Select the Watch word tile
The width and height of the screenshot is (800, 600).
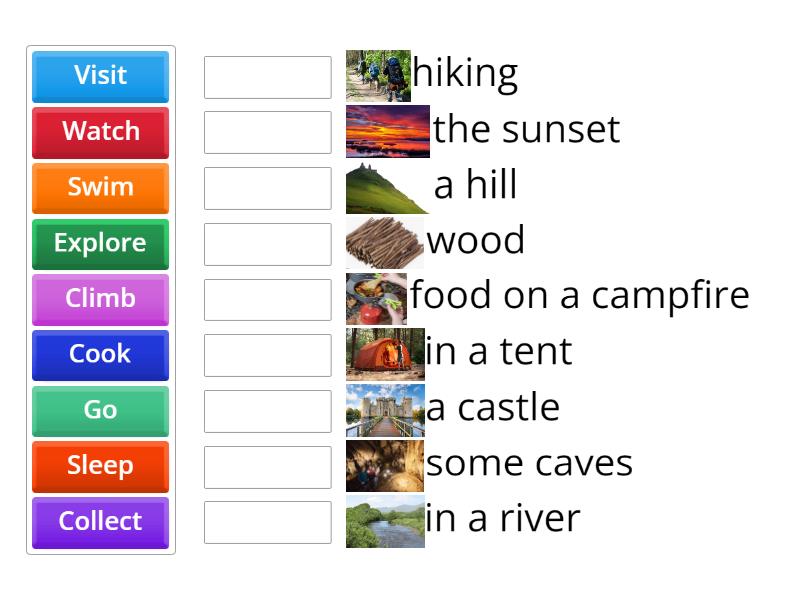point(100,132)
